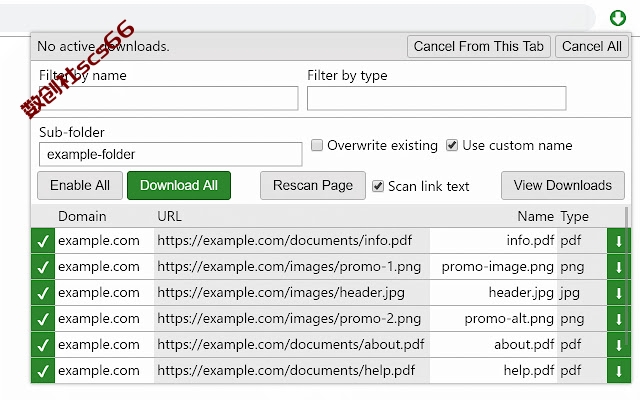Open View Downloads
640x400 pixels.
(x=563, y=185)
